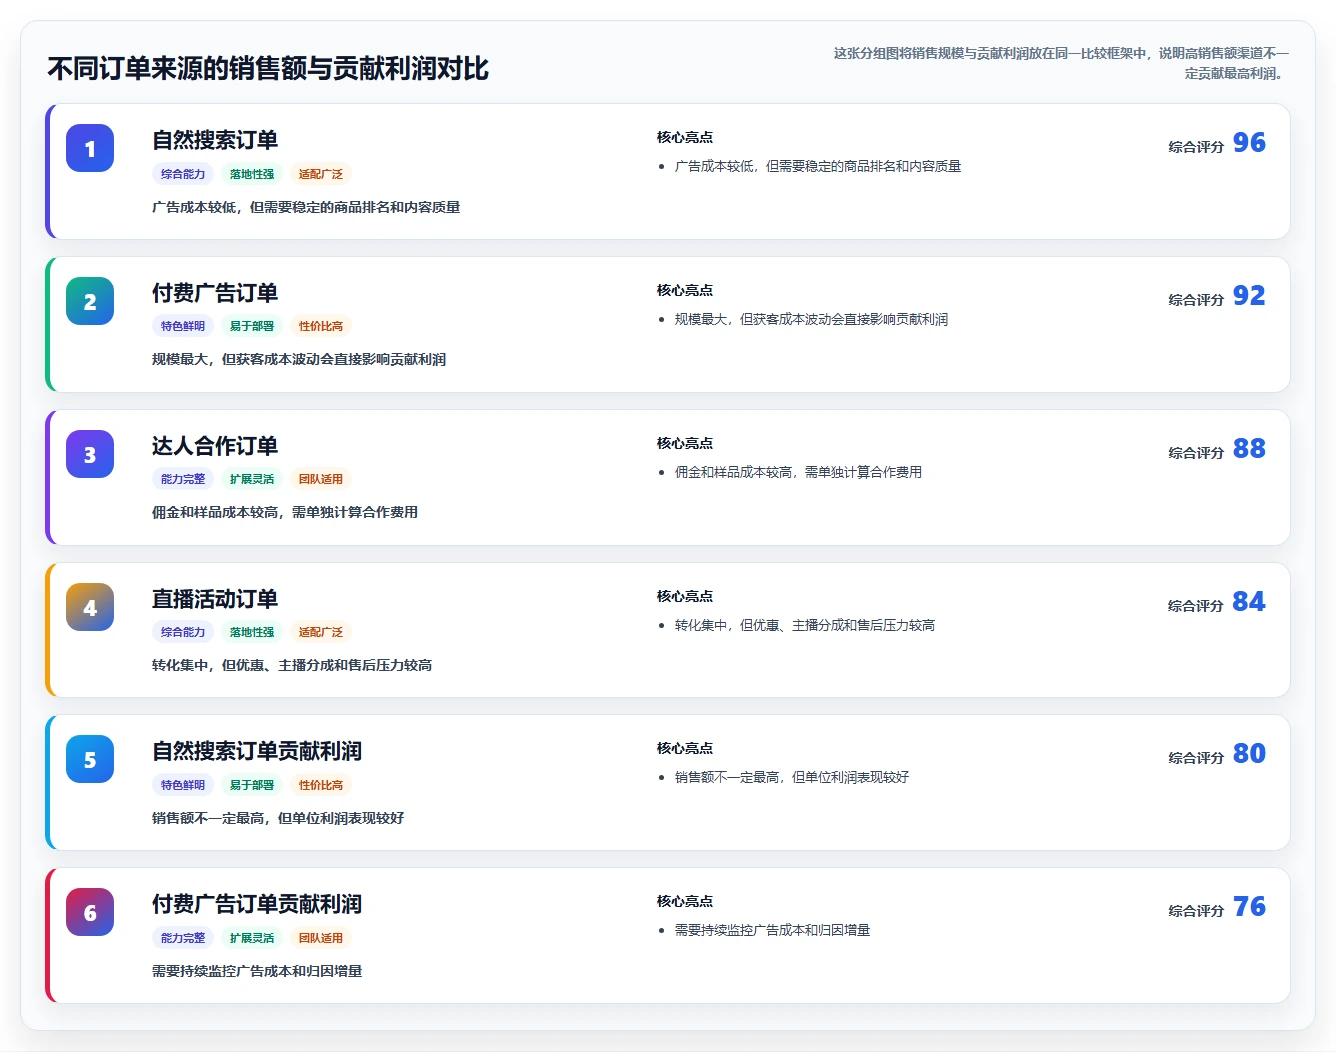Click description 规模最大 under 付费广告订单 tags
This screenshot has width=1336, height=1052.
tap(299, 359)
